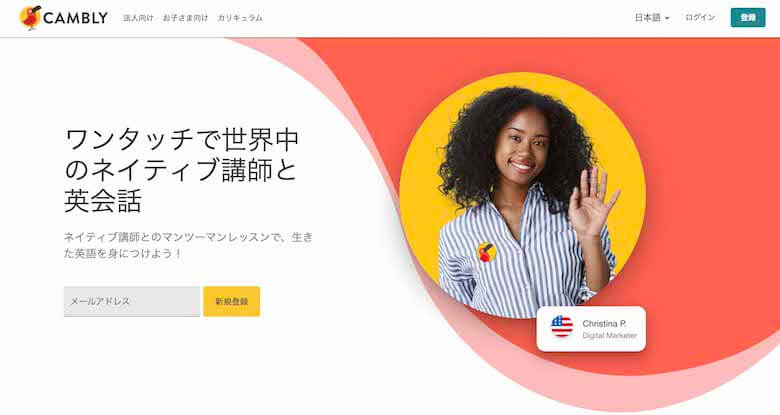
Task: Click the US flag icon on tutor card
Action: click(x=562, y=326)
